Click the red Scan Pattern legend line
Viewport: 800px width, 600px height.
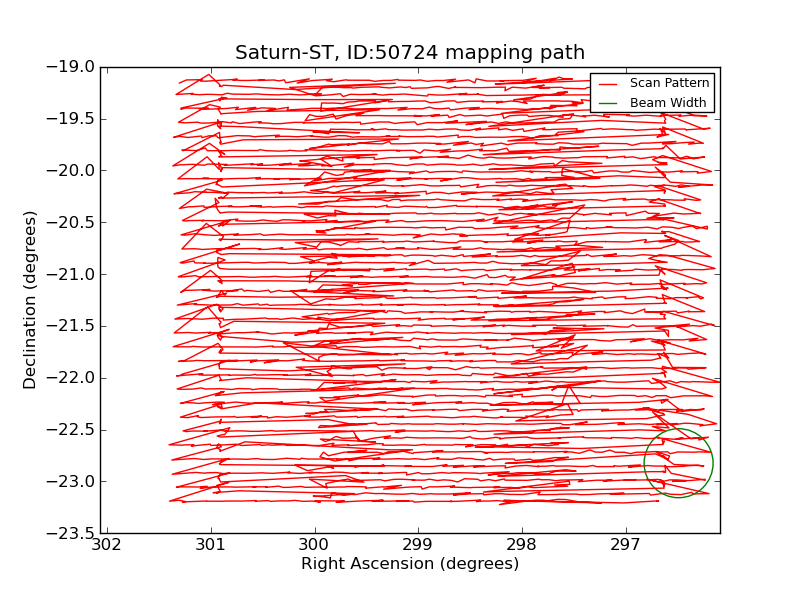[608, 83]
